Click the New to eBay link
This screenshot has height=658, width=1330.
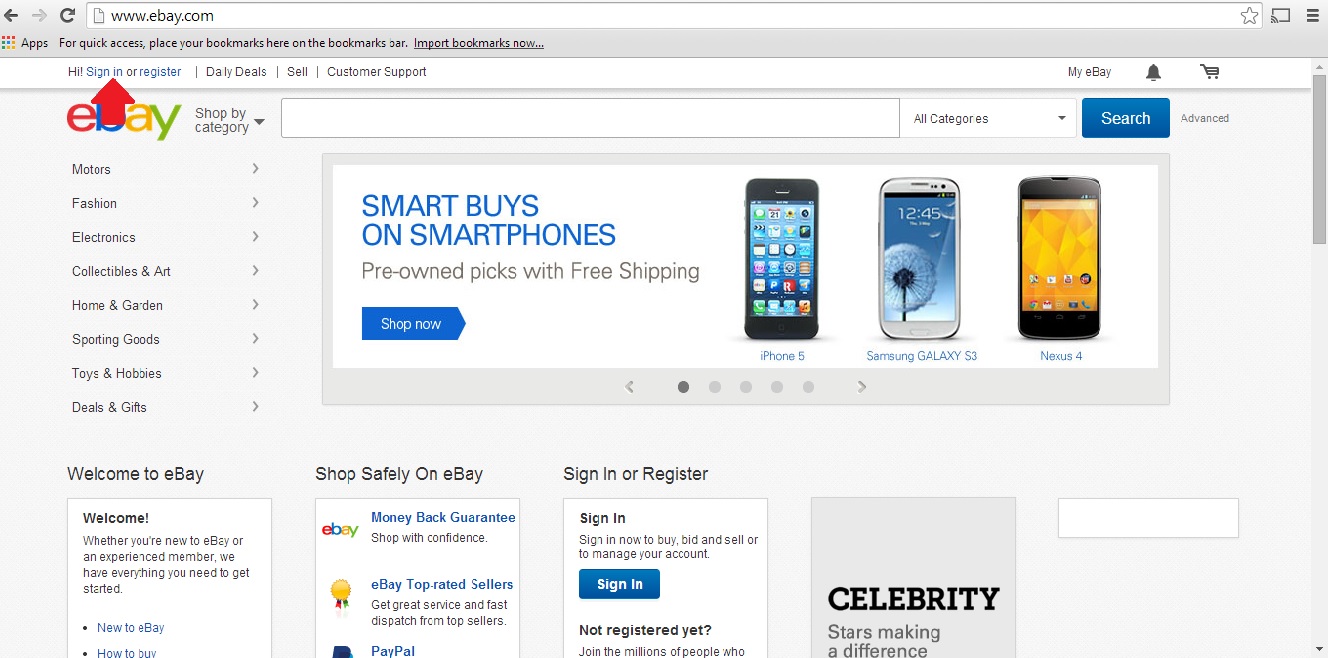(x=131, y=627)
